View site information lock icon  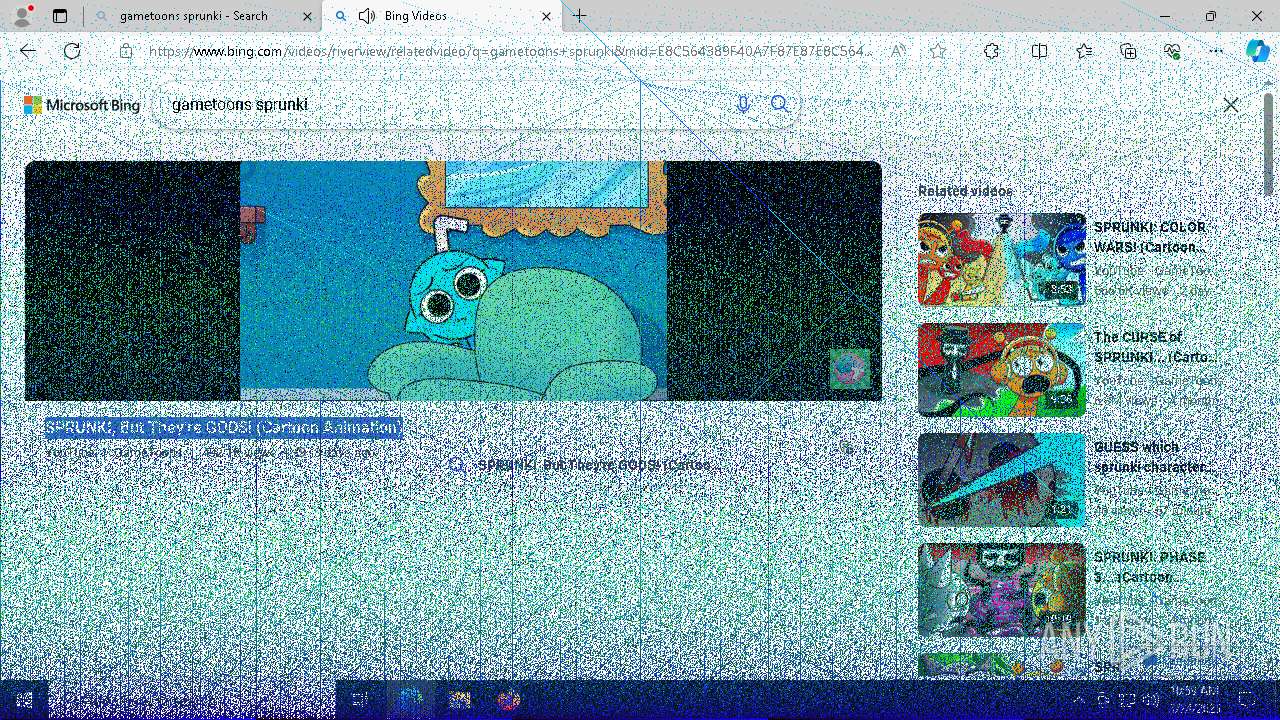(126, 51)
